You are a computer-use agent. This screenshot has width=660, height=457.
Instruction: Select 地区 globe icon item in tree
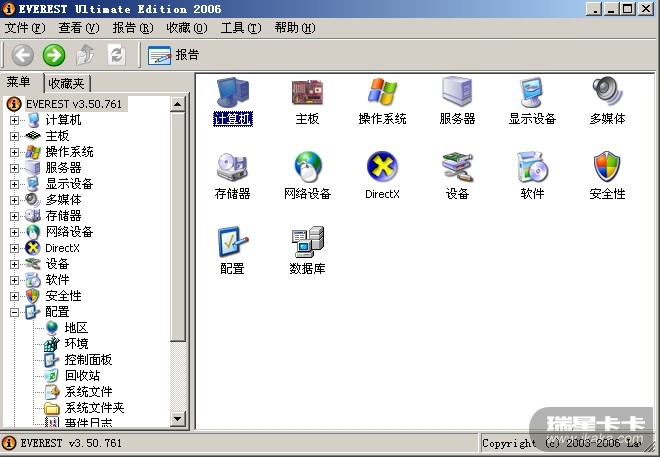[67, 328]
